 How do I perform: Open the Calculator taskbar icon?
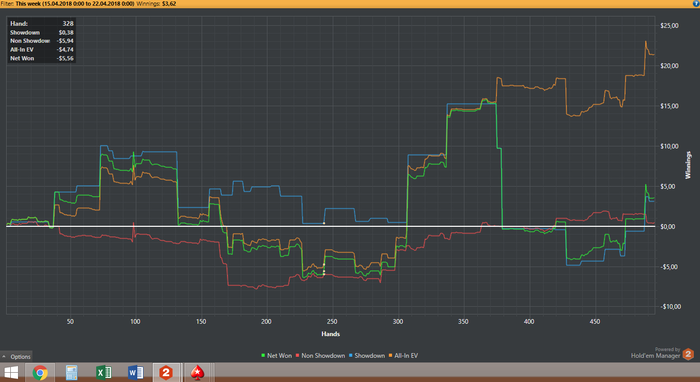pyautogui.click(x=71, y=372)
